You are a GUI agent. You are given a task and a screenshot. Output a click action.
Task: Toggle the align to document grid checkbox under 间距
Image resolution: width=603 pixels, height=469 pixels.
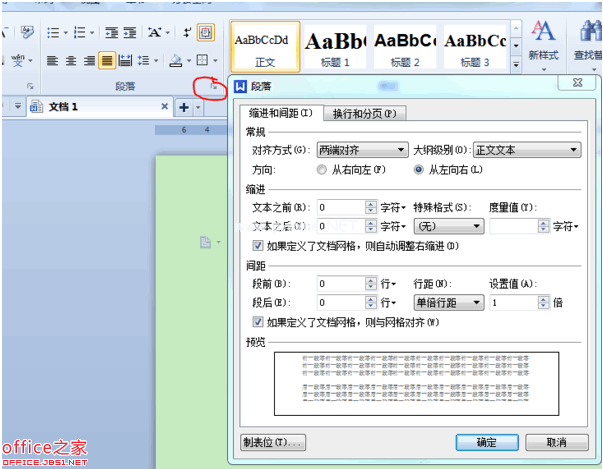pyautogui.click(x=258, y=322)
